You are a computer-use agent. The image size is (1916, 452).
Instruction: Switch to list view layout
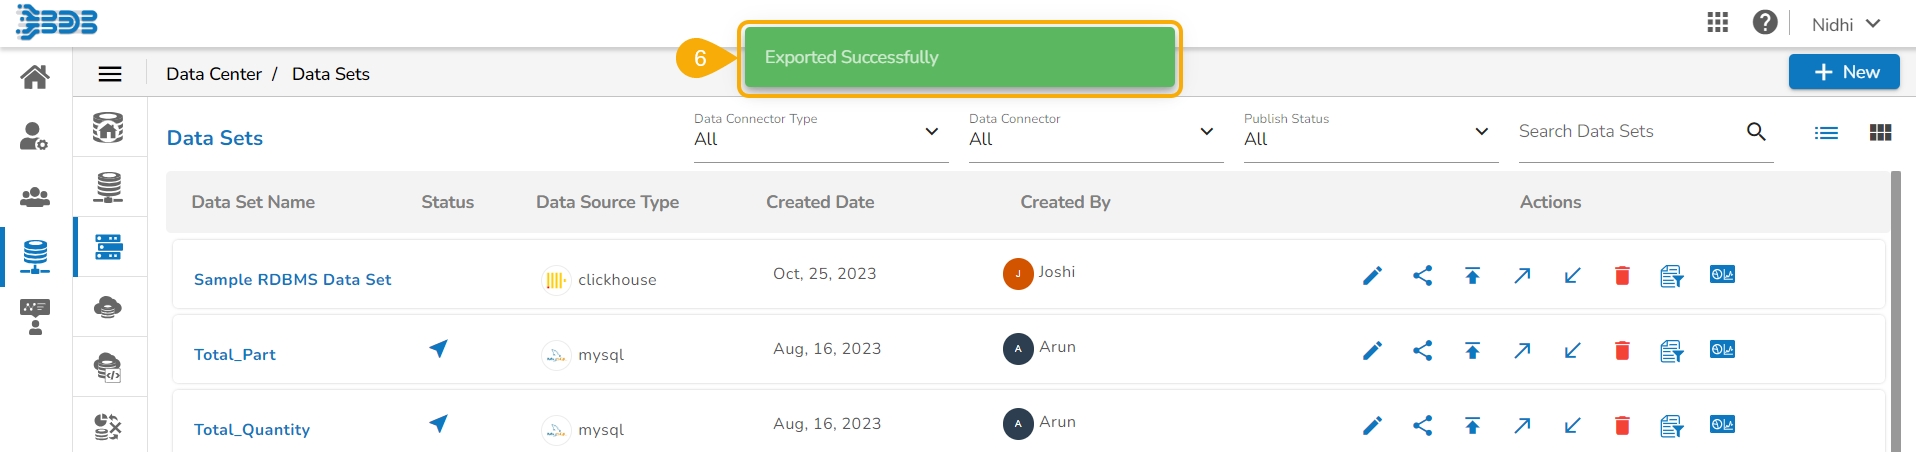point(1826,133)
